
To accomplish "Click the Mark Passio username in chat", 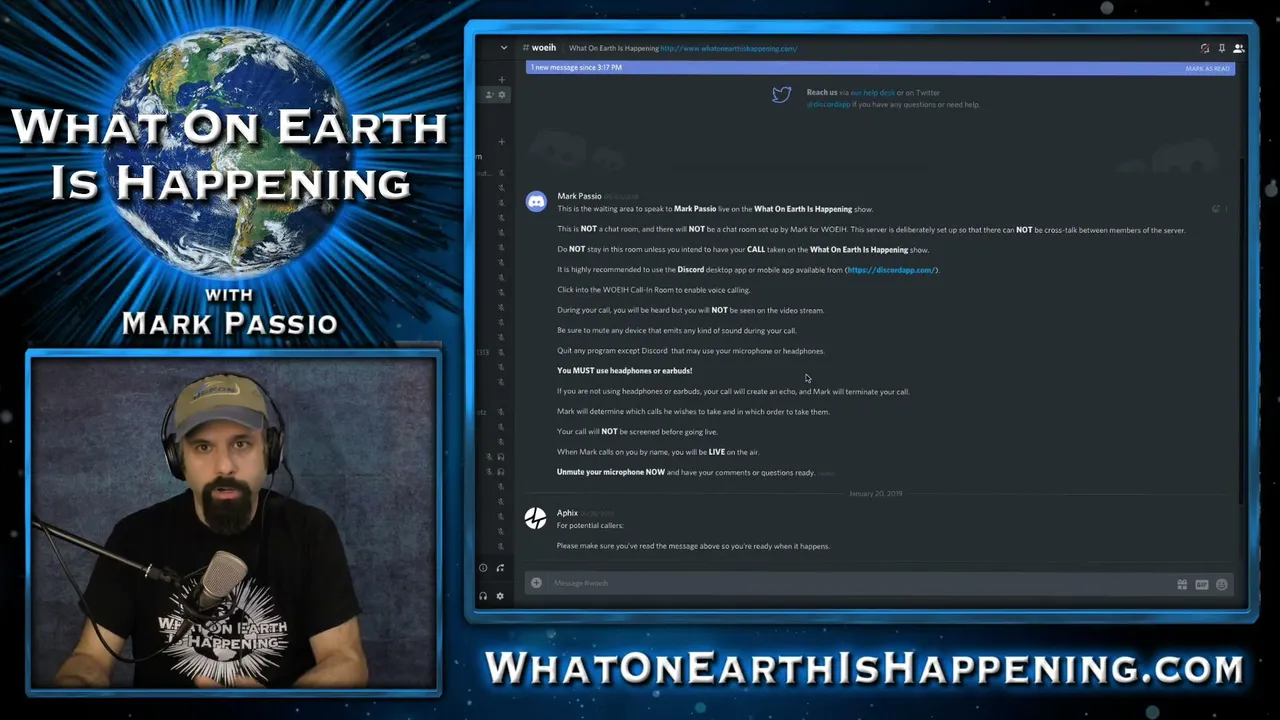I will 579,196.
